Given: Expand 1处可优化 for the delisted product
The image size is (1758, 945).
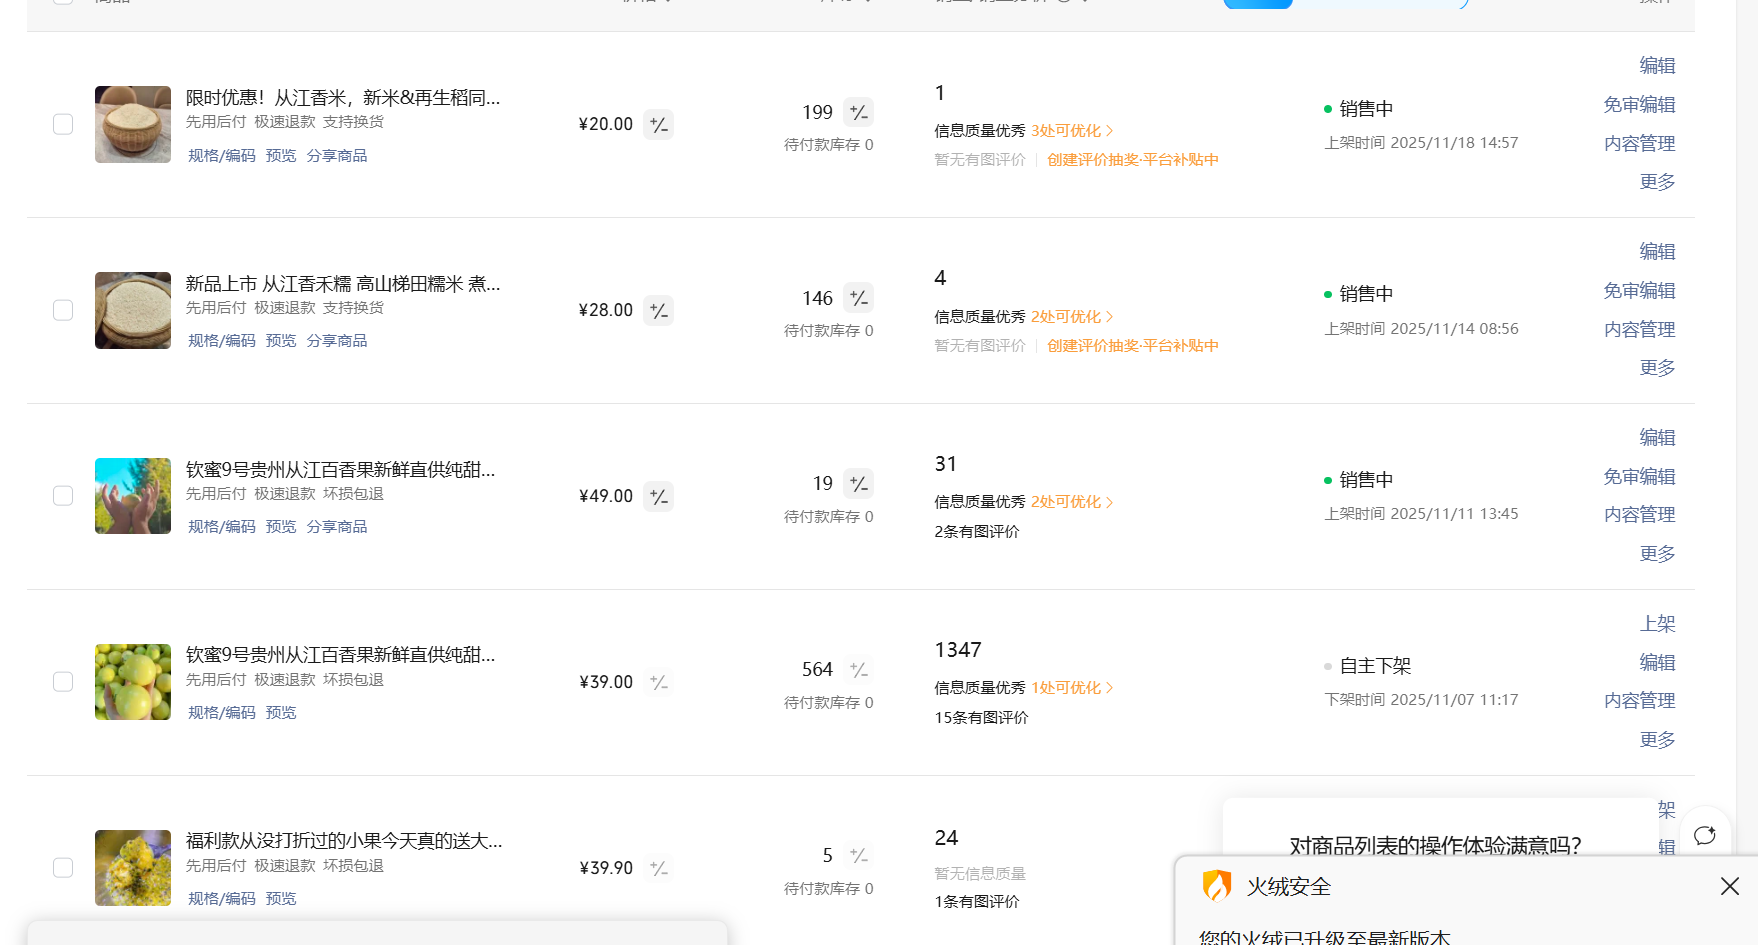Looking at the screenshot, I should click(1071, 688).
